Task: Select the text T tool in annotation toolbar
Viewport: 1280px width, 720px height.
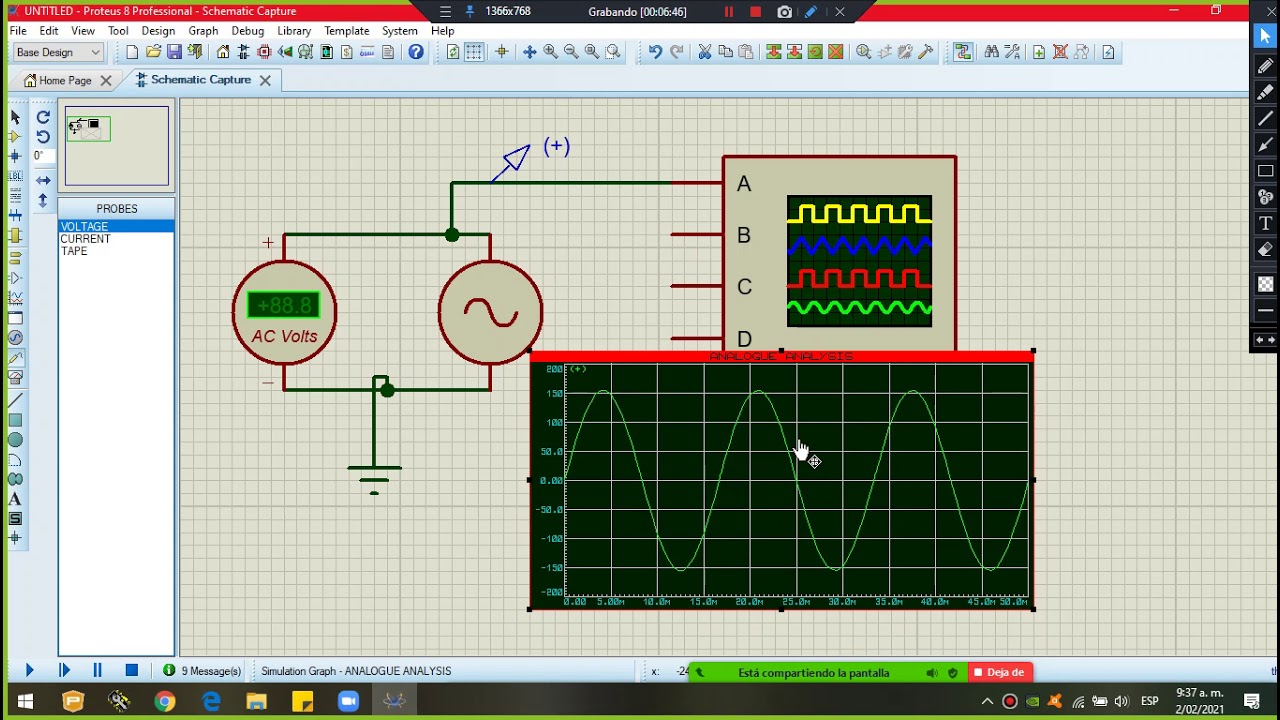Action: 1265,223
